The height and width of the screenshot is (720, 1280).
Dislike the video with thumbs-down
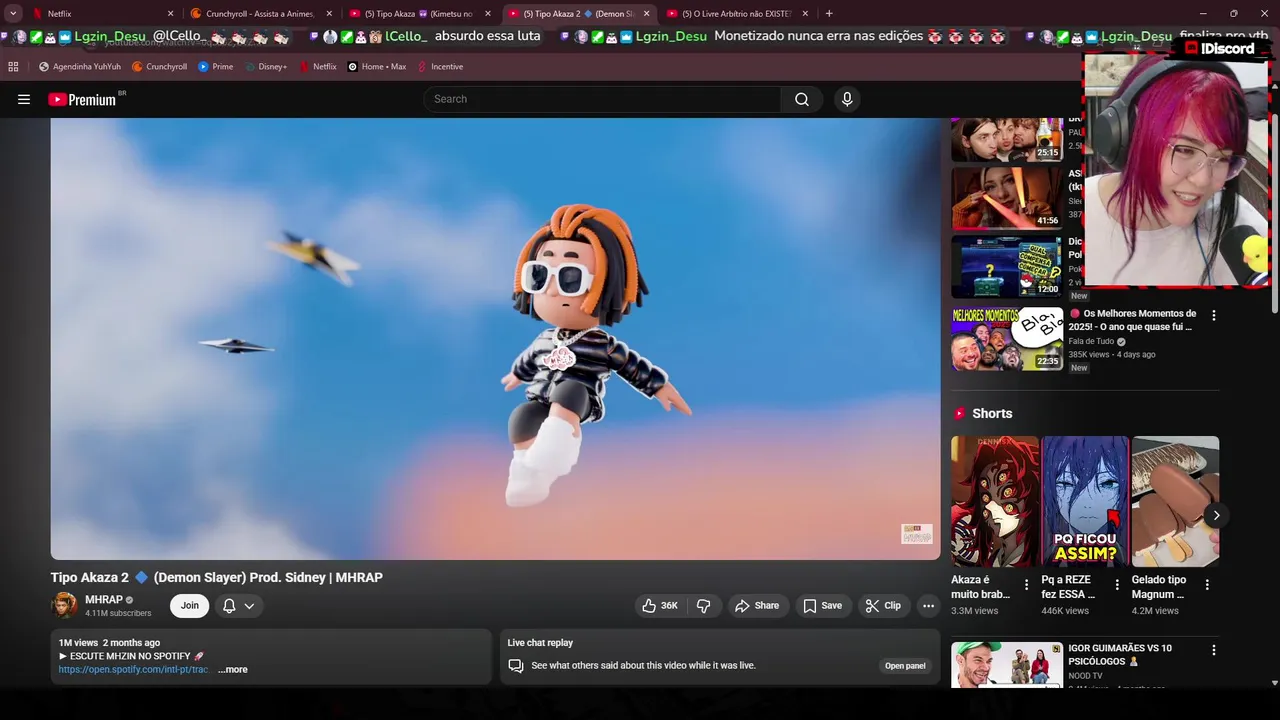(x=704, y=606)
